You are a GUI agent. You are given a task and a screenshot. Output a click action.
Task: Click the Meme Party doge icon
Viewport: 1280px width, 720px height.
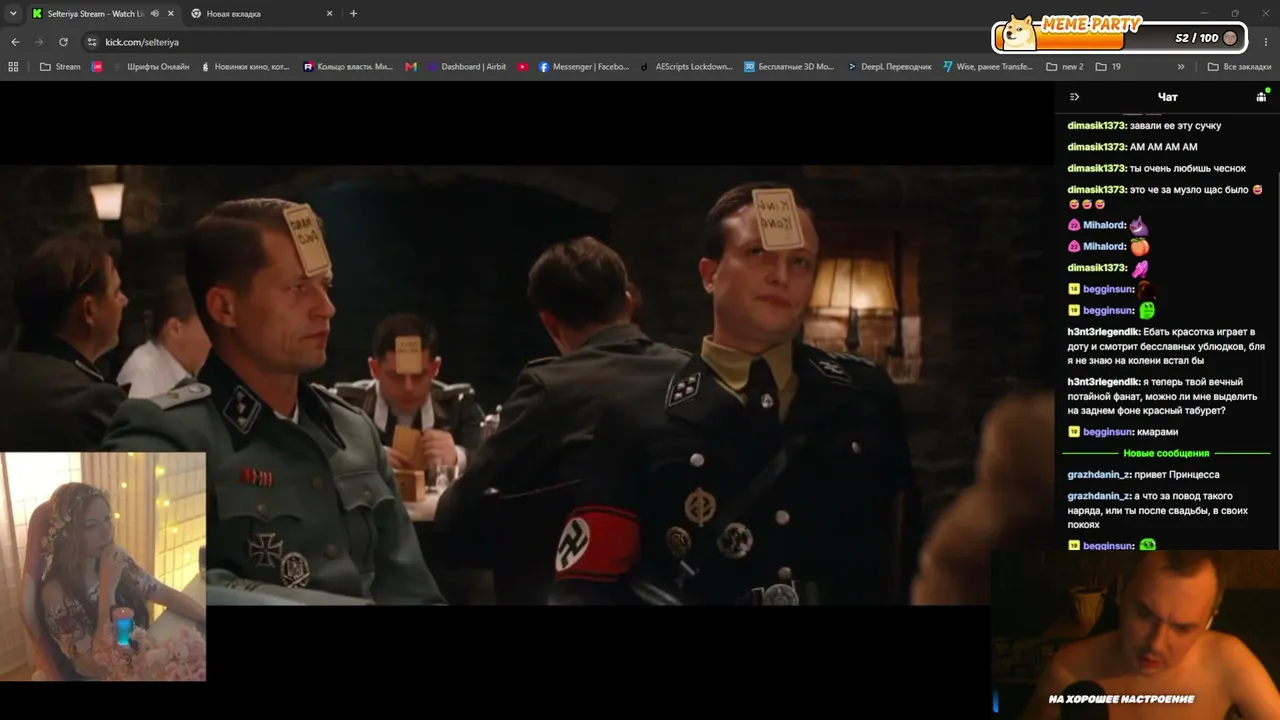[1019, 32]
